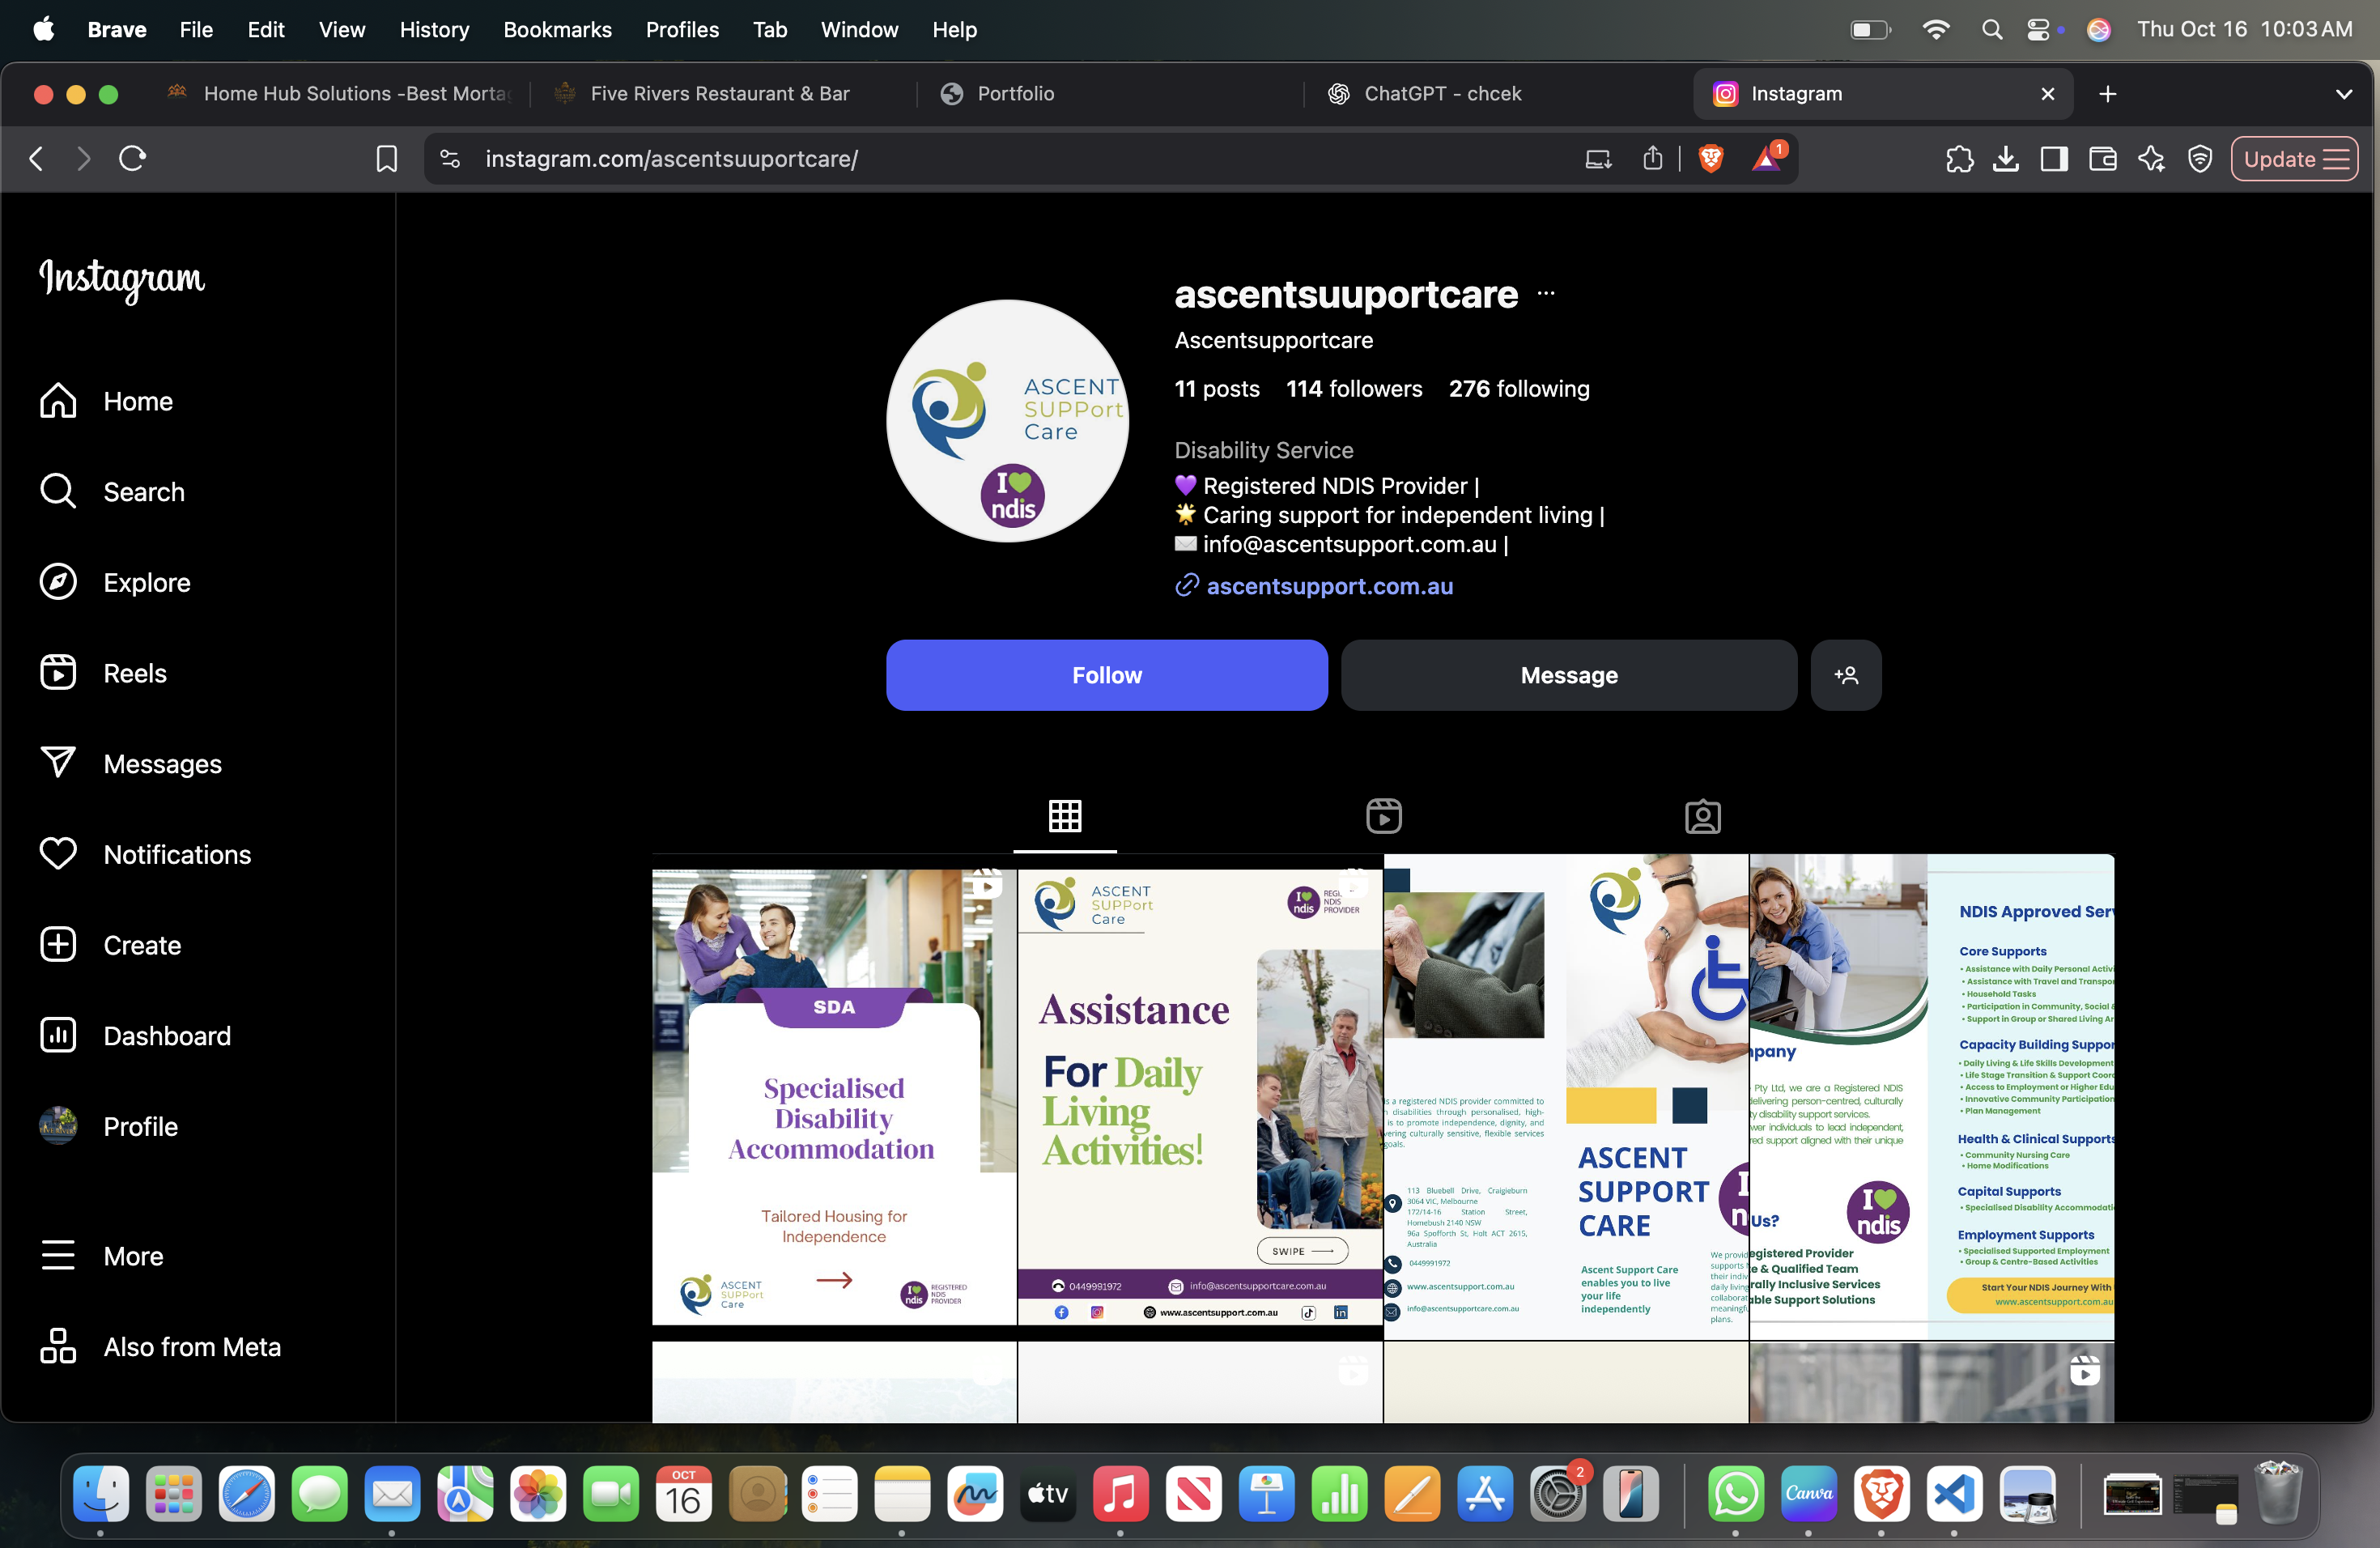Click the Create plus icon
Viewport: 2380px width, 1548px height.
coord(58,945)
